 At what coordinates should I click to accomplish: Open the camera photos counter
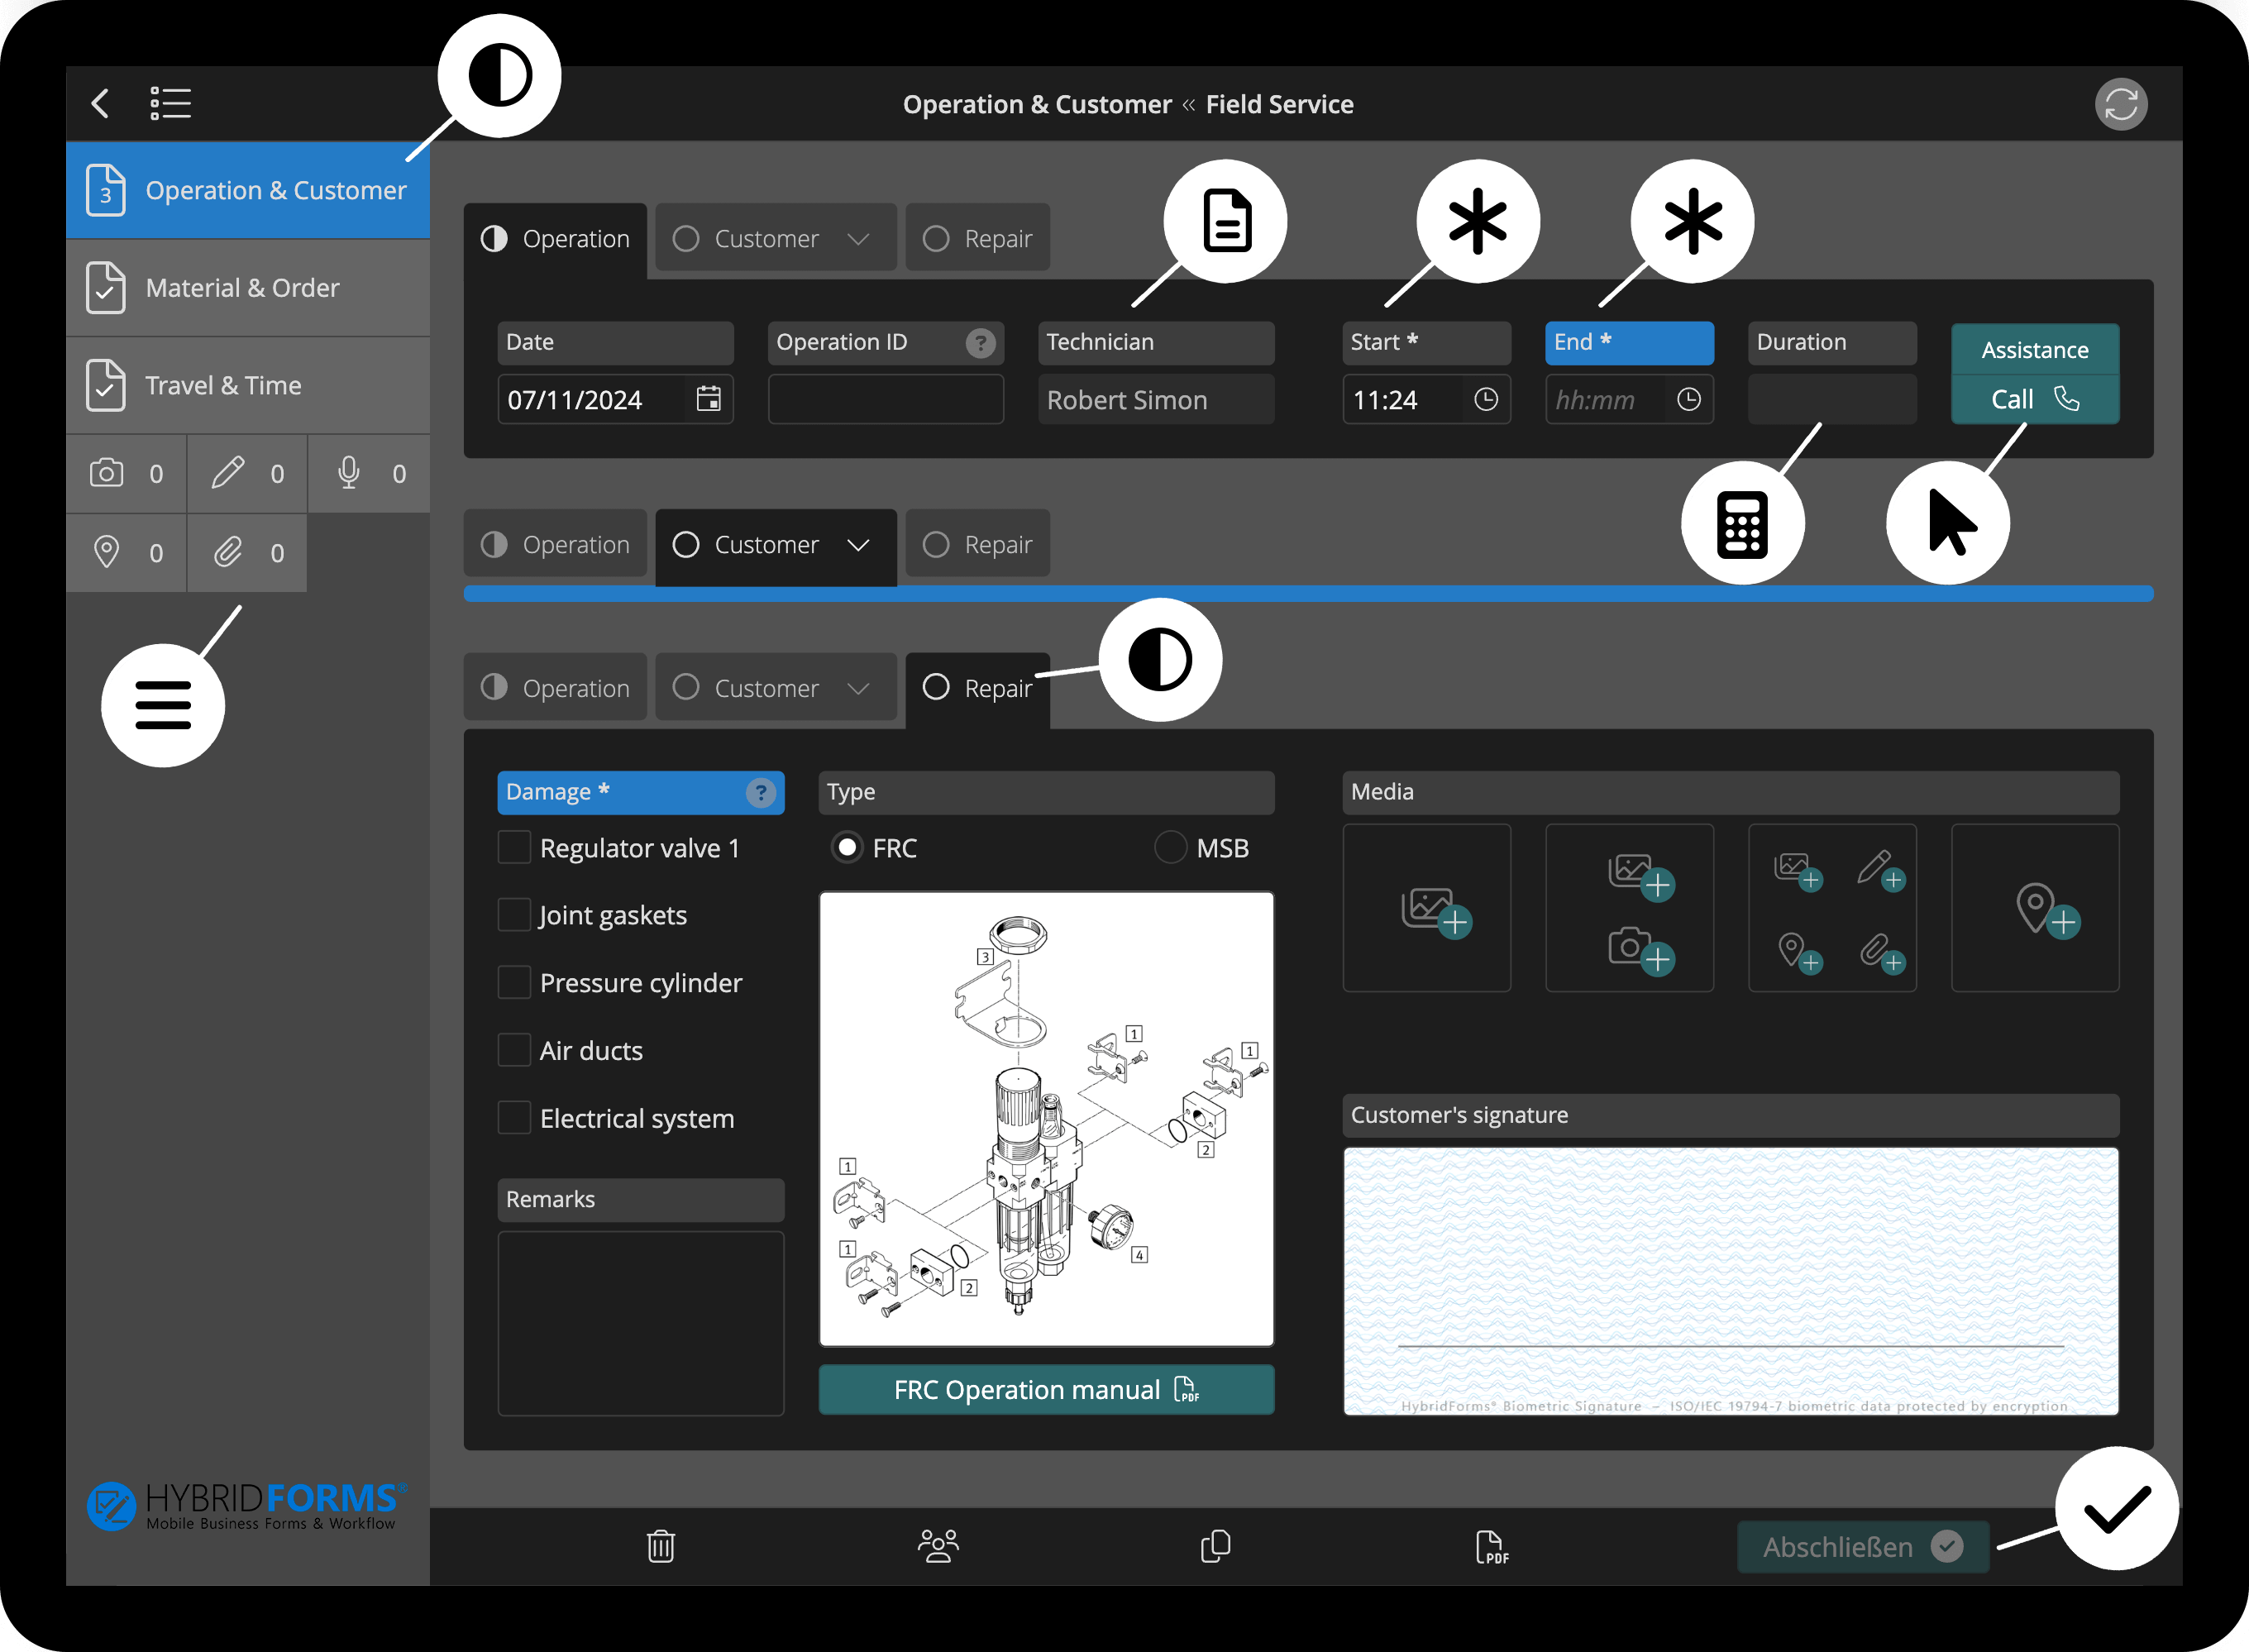click(126, 473)
